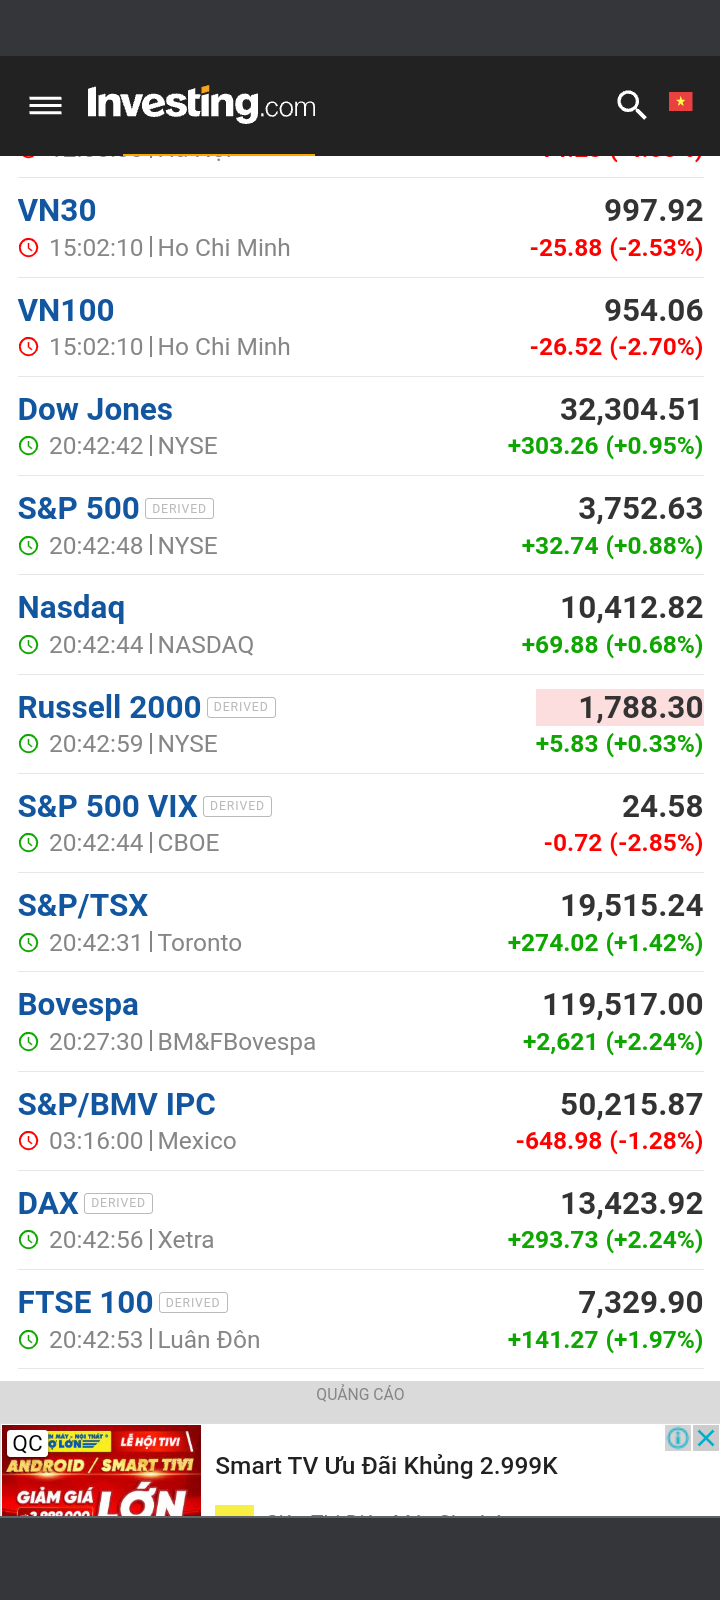The image size is (720, 1600).
Task: Open the FTSE 100 index link
Action: point(85,1302)
